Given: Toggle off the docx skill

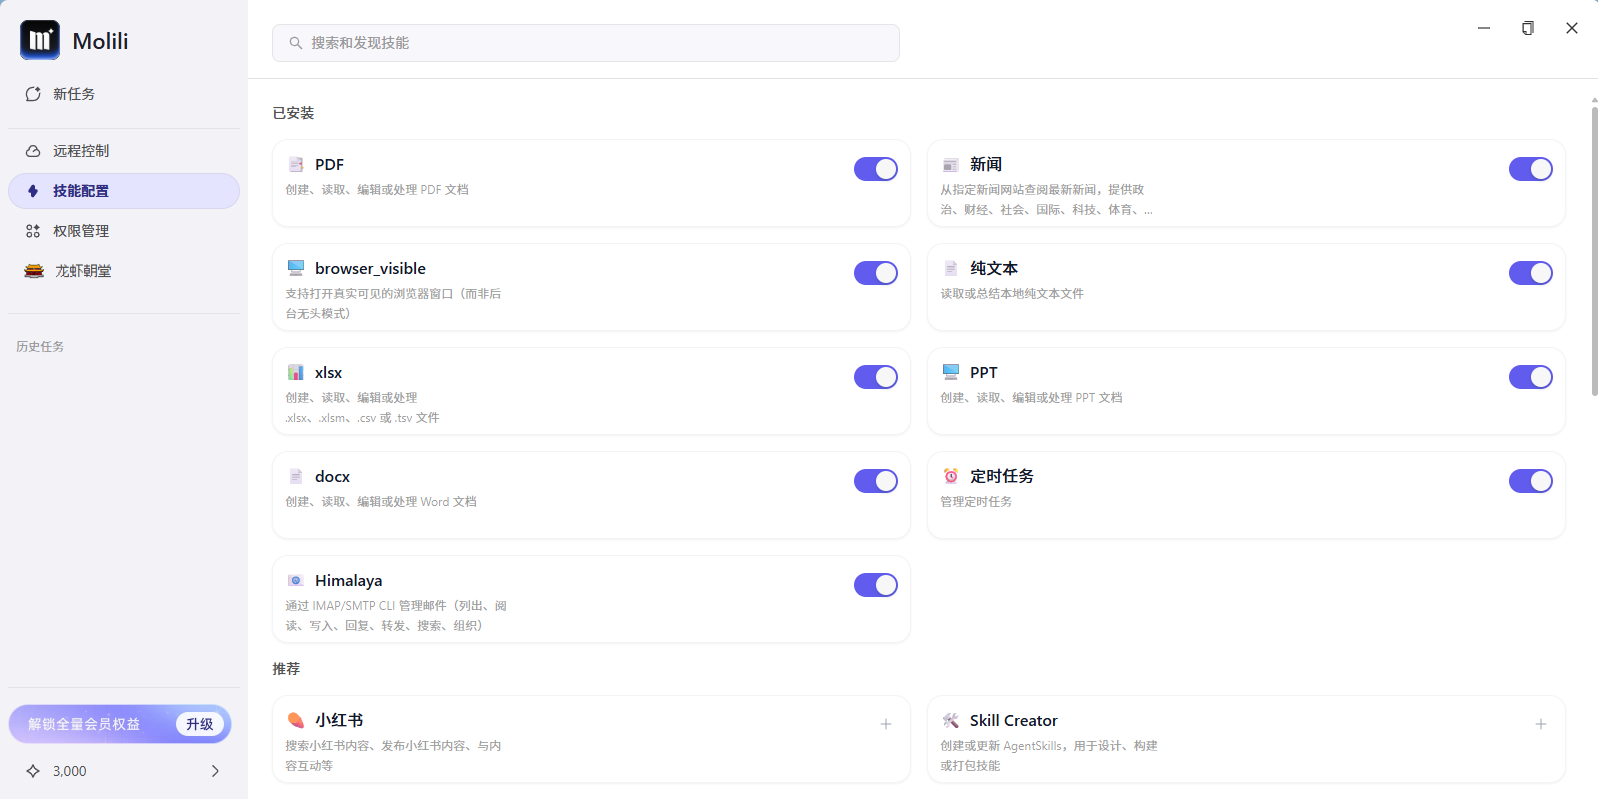Looking at the screenshot, I should (875, 481).
